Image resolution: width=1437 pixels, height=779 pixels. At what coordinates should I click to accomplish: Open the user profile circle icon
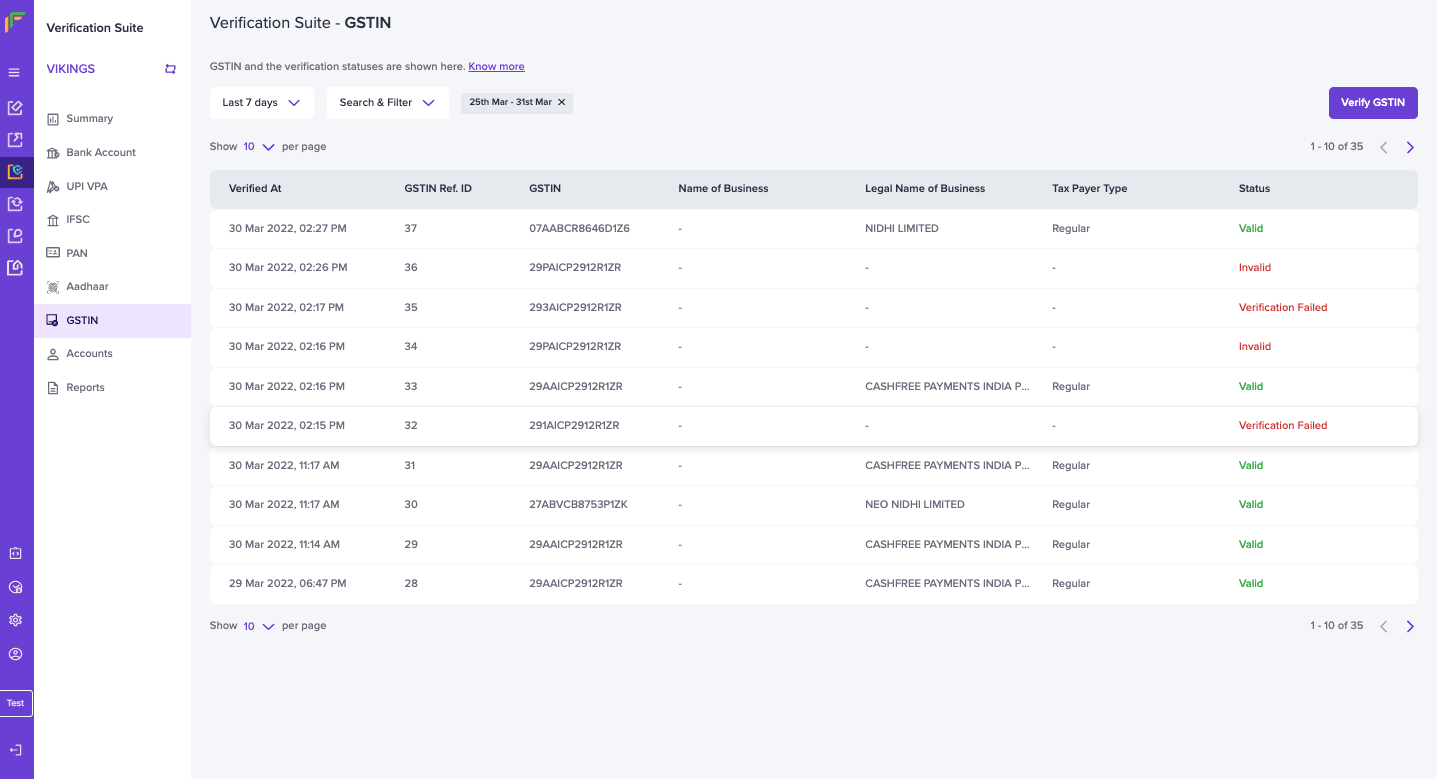coord(15,654)
